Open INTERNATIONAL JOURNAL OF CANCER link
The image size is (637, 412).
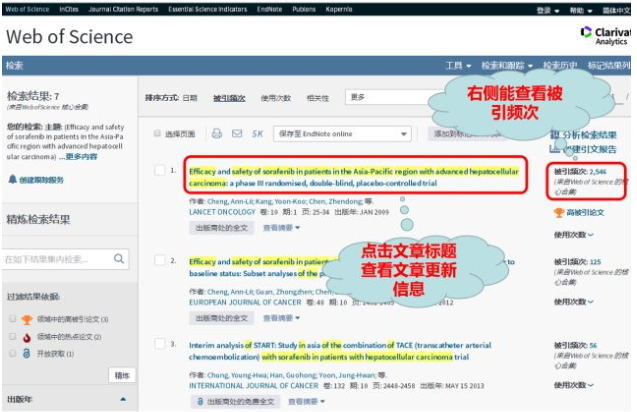pyautogui.click(x=254, y=386)
